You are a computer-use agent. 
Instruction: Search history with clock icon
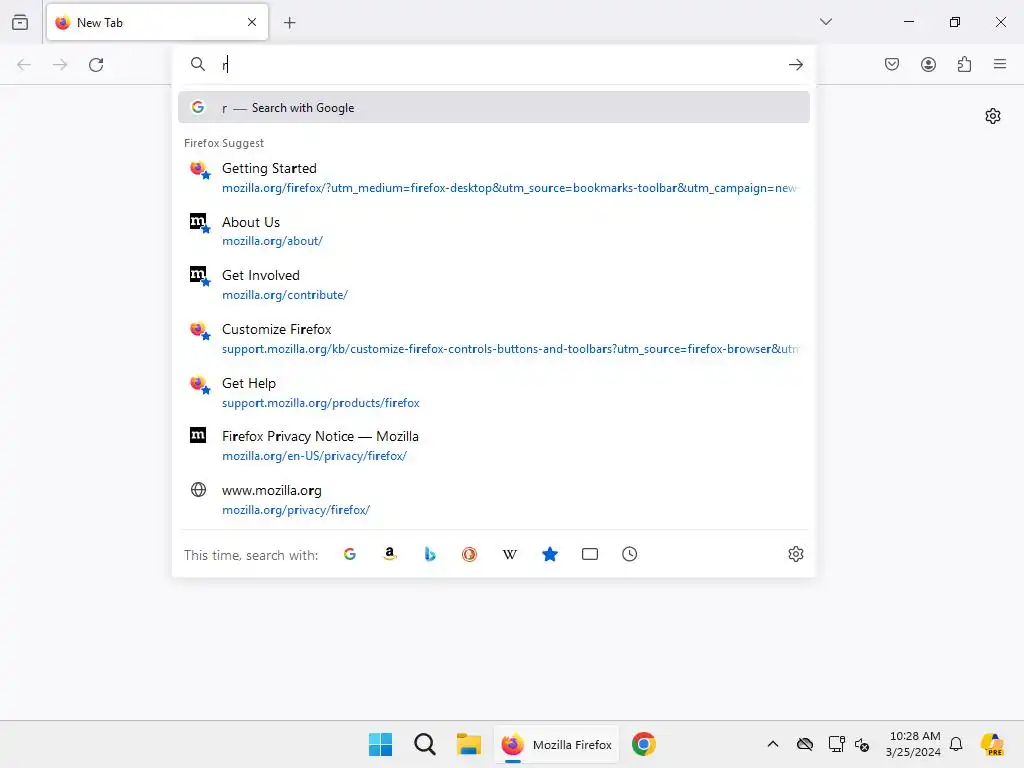(630, 554)
